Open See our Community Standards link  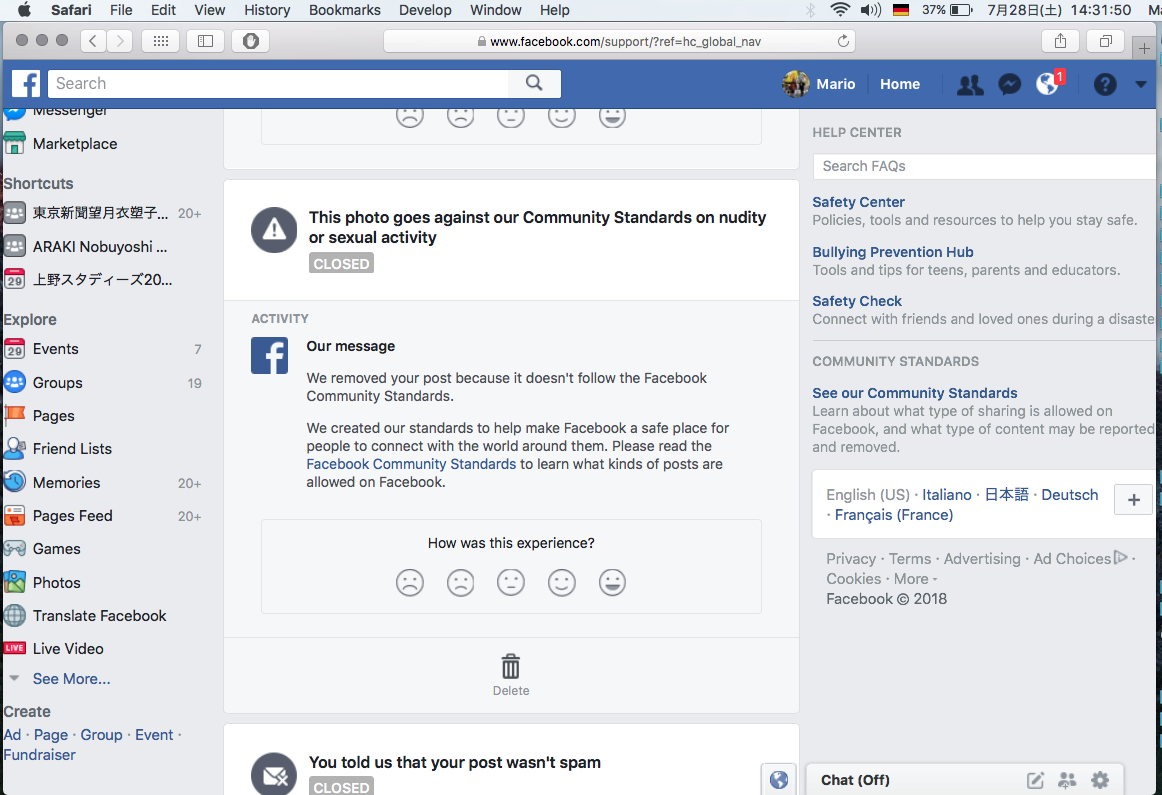tap(914, 393)
